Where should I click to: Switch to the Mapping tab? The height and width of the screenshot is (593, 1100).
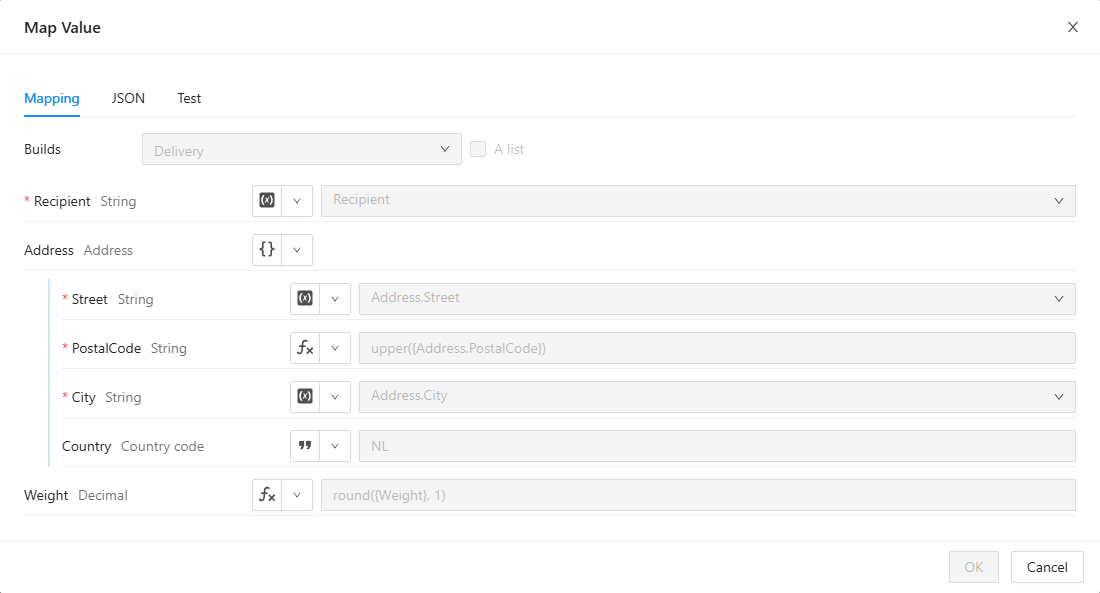[52, 98]
